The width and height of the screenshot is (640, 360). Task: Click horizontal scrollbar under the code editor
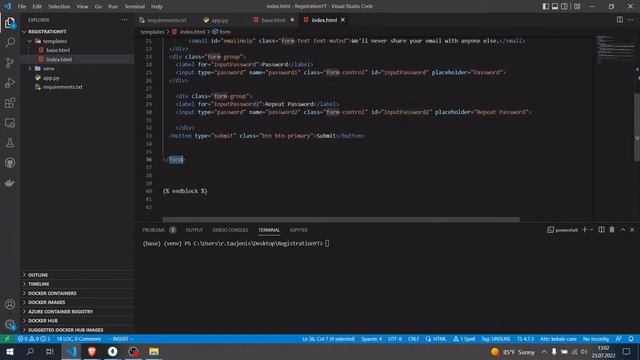[x=341, y=220]
